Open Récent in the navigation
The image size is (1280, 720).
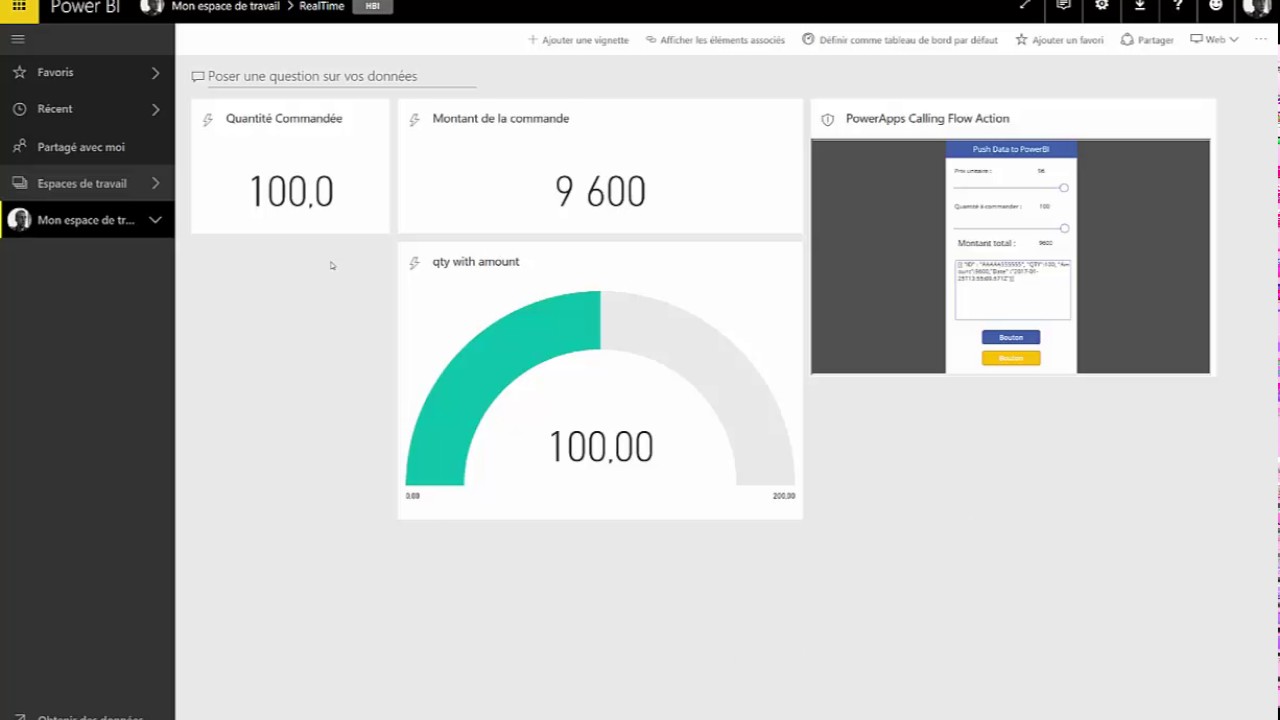[87, 109]
